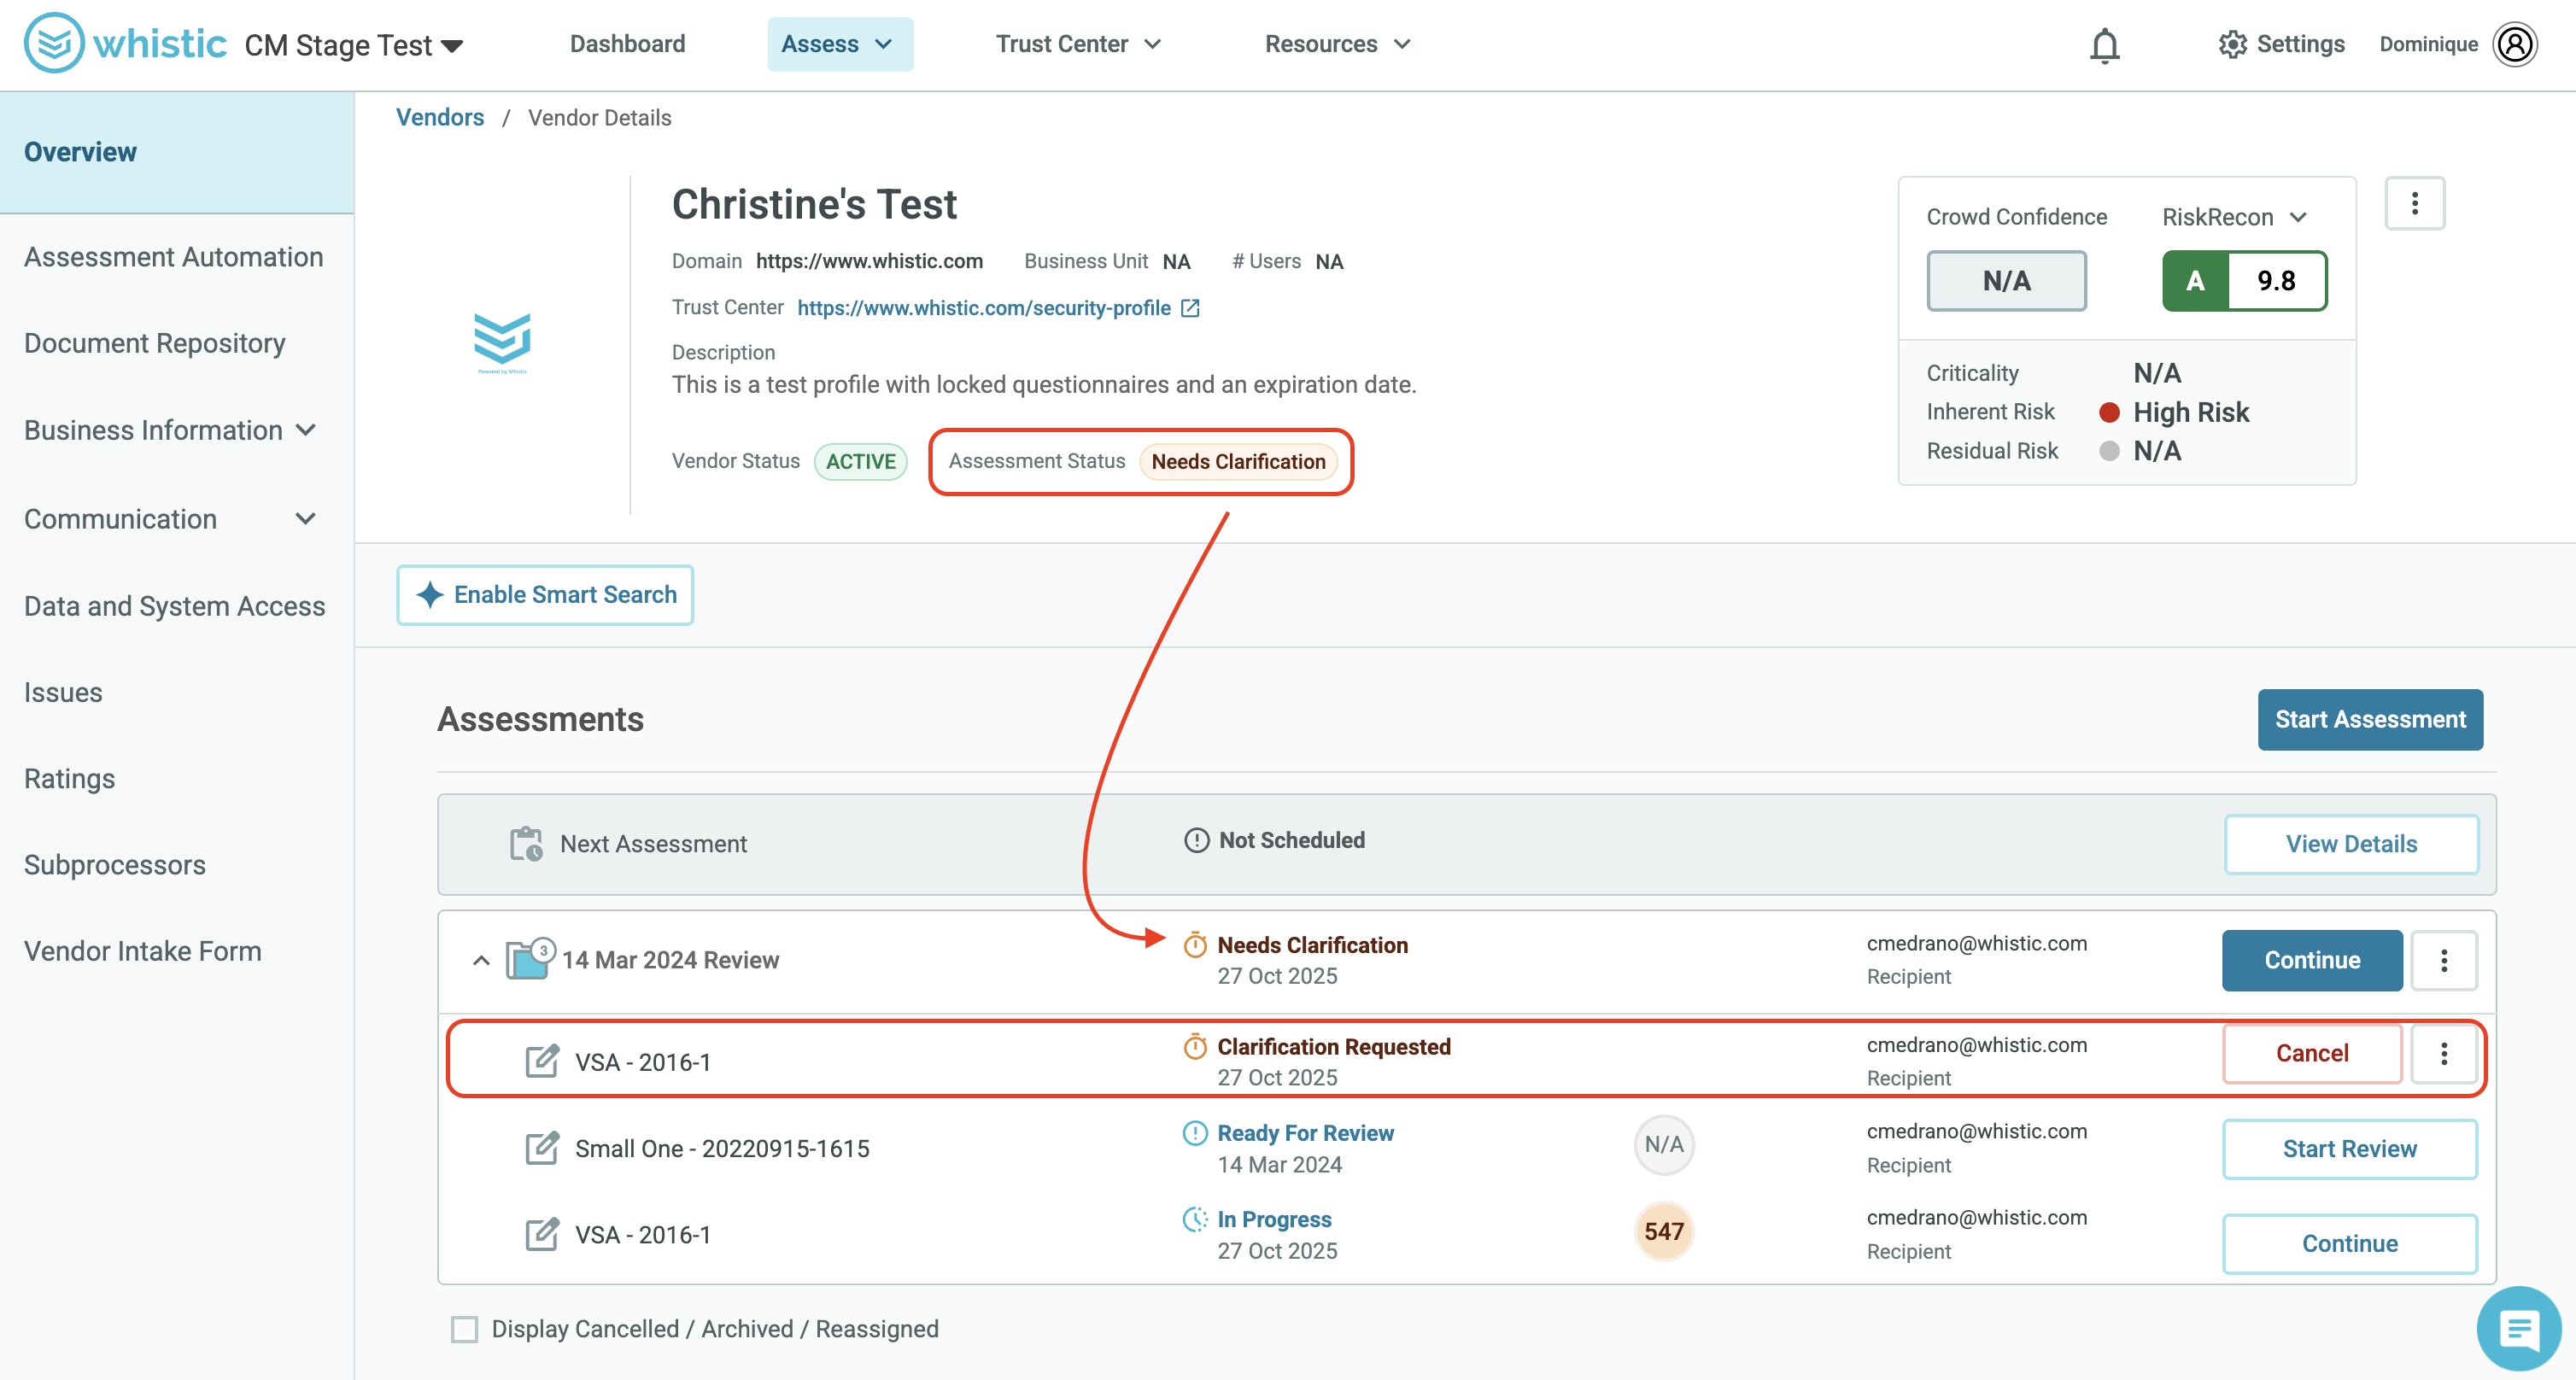
Task: Click edit icon for In Progress VSA - 2016-1
Action: pyautogui.click(x=542, y=1234)
